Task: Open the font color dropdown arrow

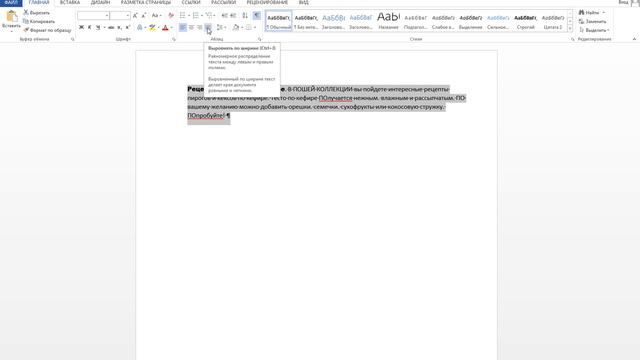Action: pyautogui.click(x=171, y=27)
